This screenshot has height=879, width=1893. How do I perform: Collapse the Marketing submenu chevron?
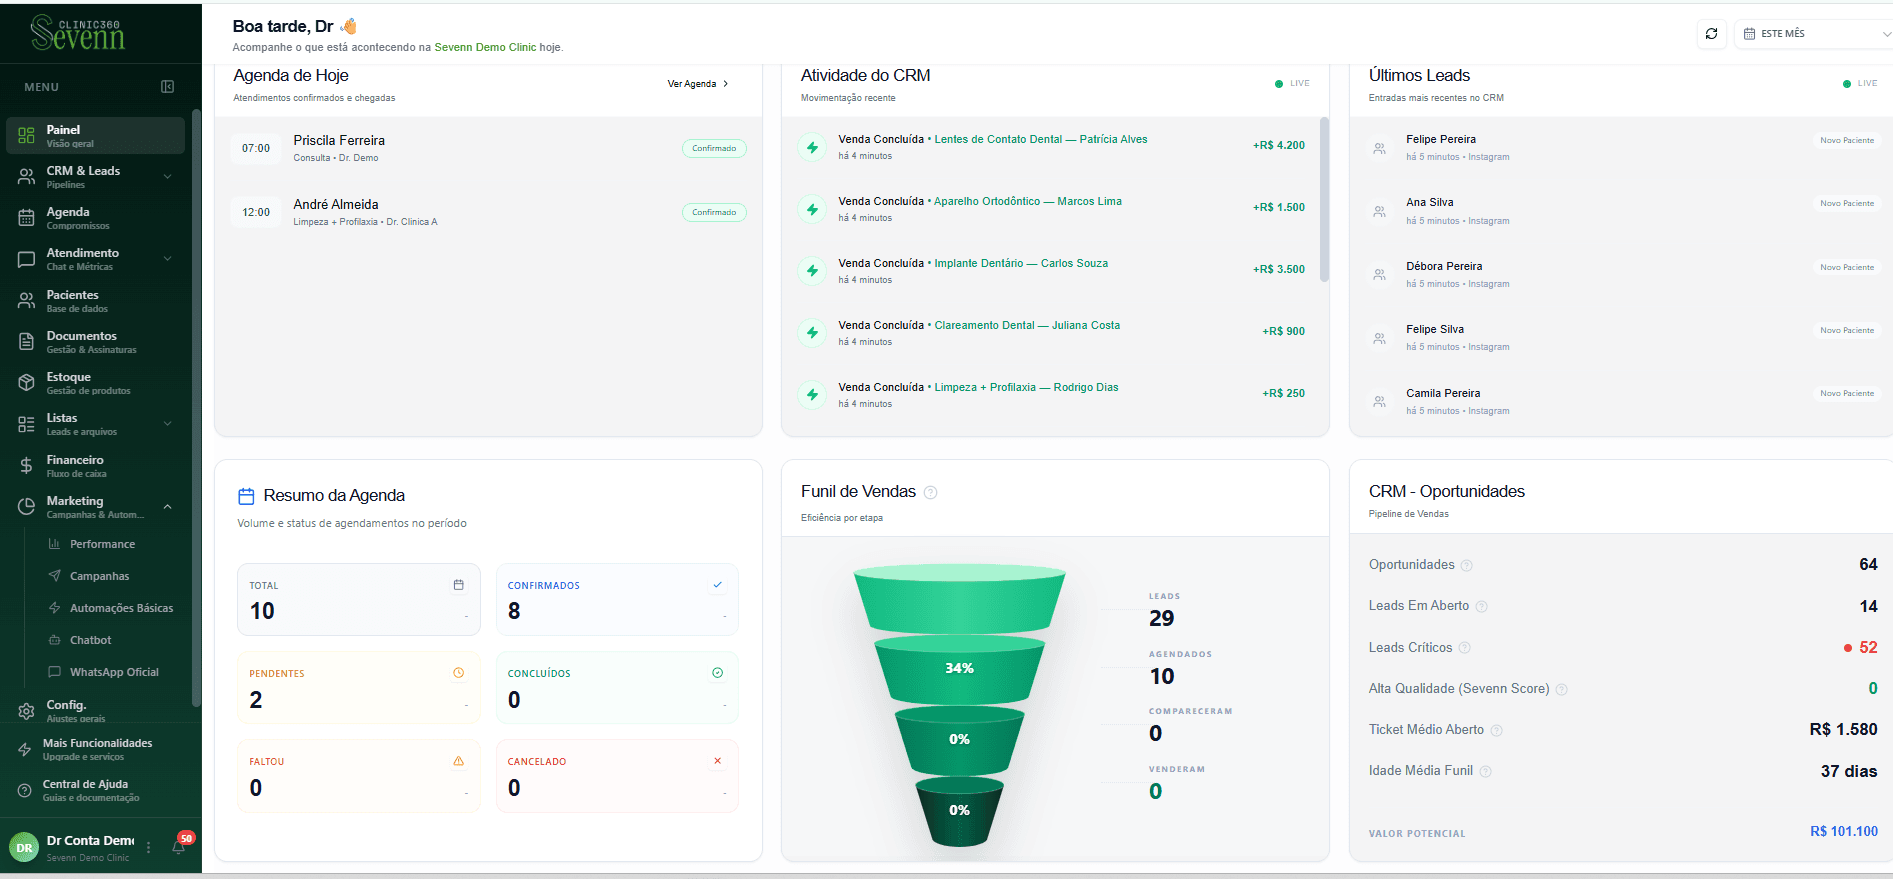168,507
